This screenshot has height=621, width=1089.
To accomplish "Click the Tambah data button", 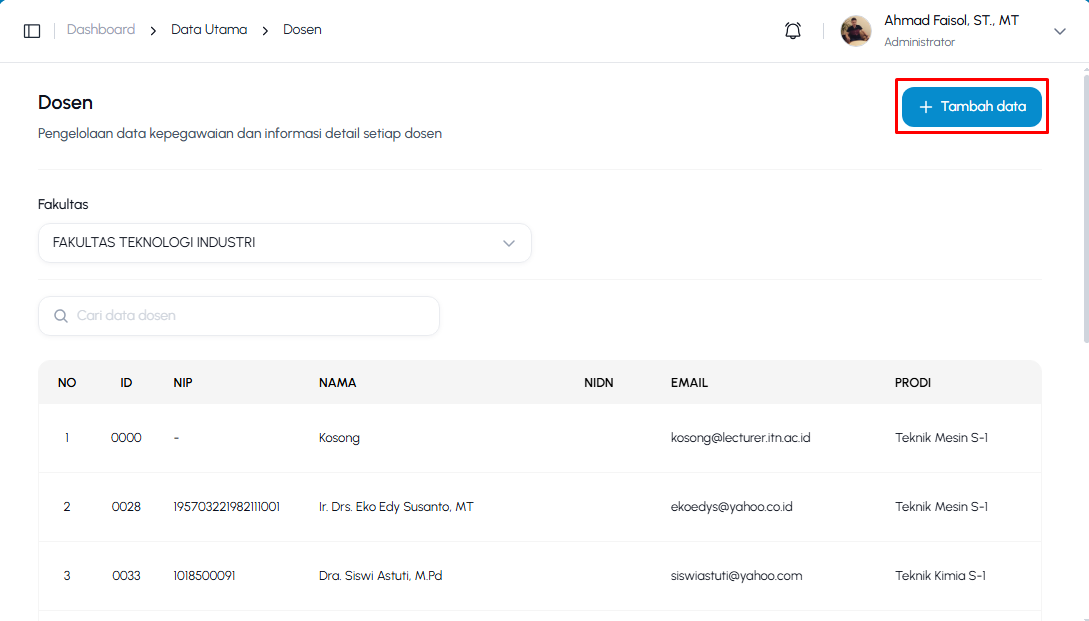I will pos(972,106).
